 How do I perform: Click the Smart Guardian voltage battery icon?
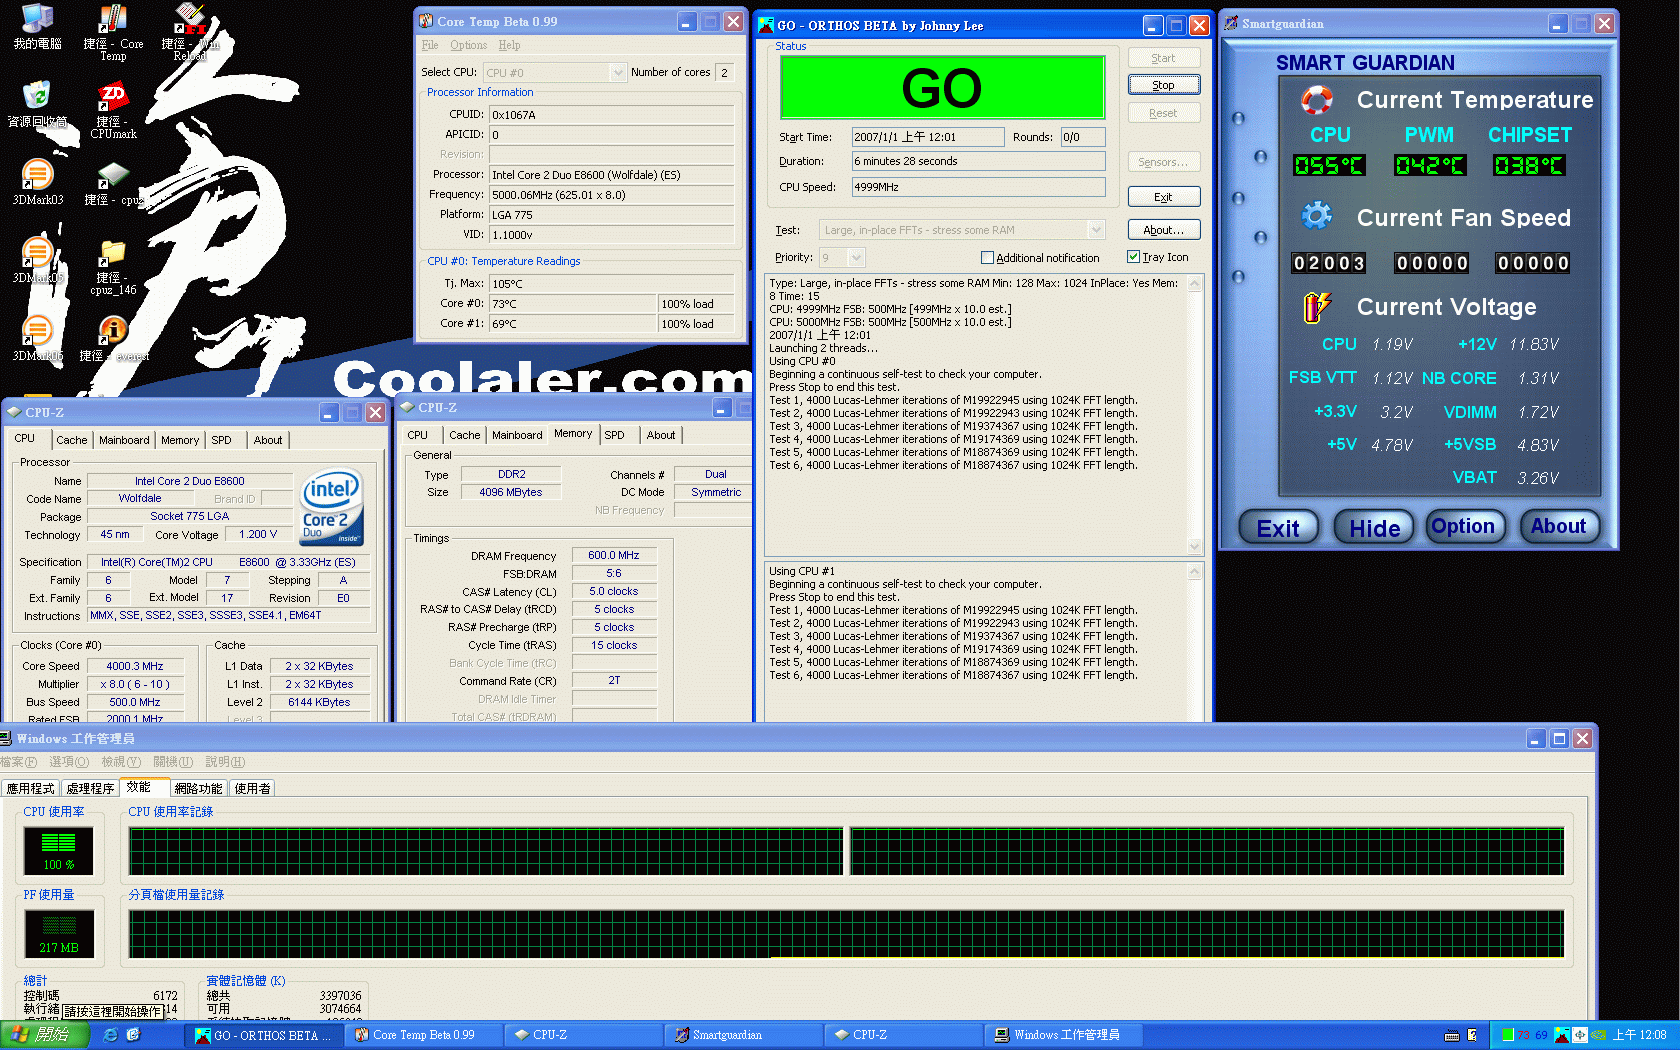pos(1317,307)
